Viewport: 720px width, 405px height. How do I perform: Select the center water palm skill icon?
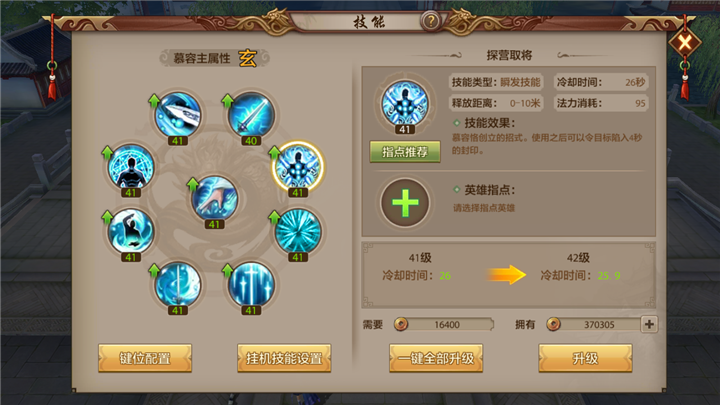click(214, 198)
